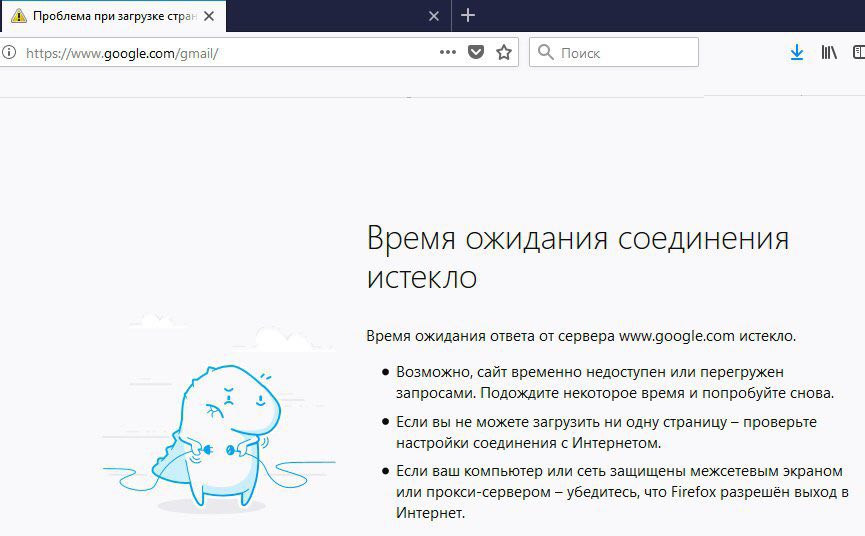Click the dinosaur error illustration
The width and height of the screenshot is (865, 536).
pos(219,414)
